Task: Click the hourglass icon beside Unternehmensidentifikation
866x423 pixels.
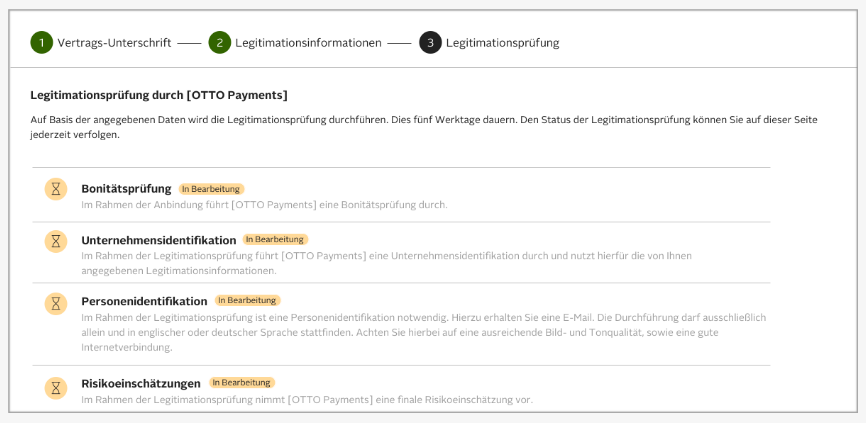Action: pyautogui.click(x=56, y=241)
